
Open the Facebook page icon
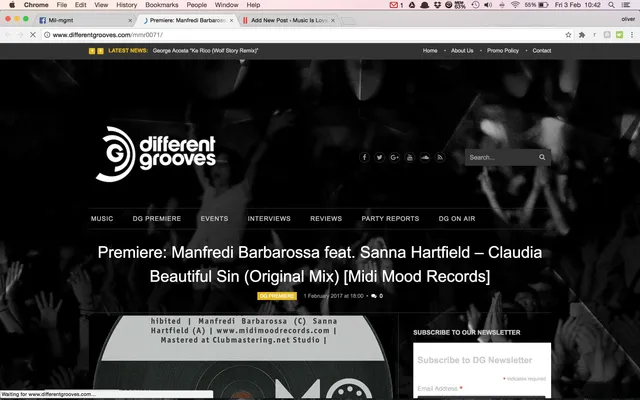pyautogui.click(x=364, y=157)
